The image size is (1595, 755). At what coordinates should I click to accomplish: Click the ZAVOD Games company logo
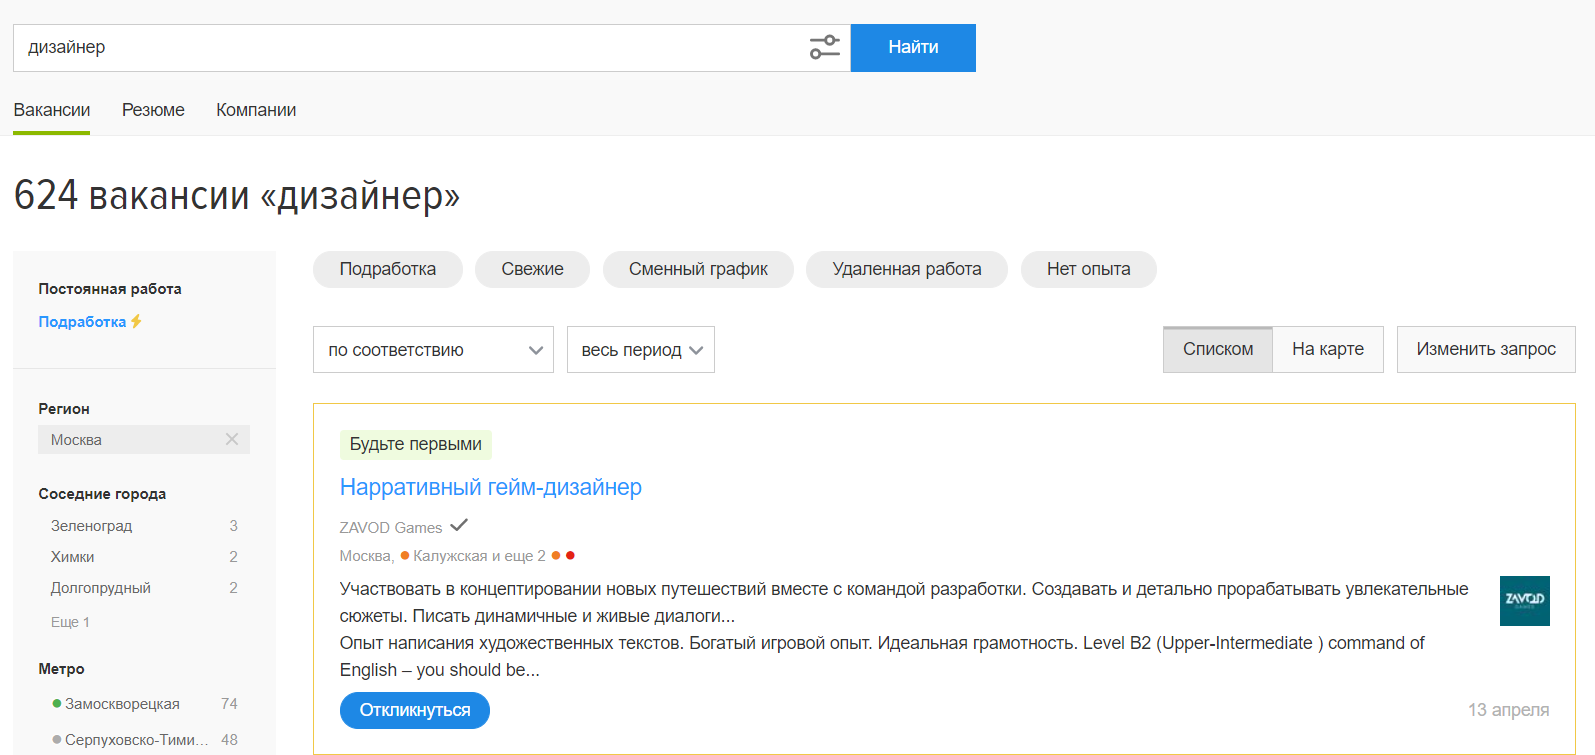click(x=1524, y=600)
